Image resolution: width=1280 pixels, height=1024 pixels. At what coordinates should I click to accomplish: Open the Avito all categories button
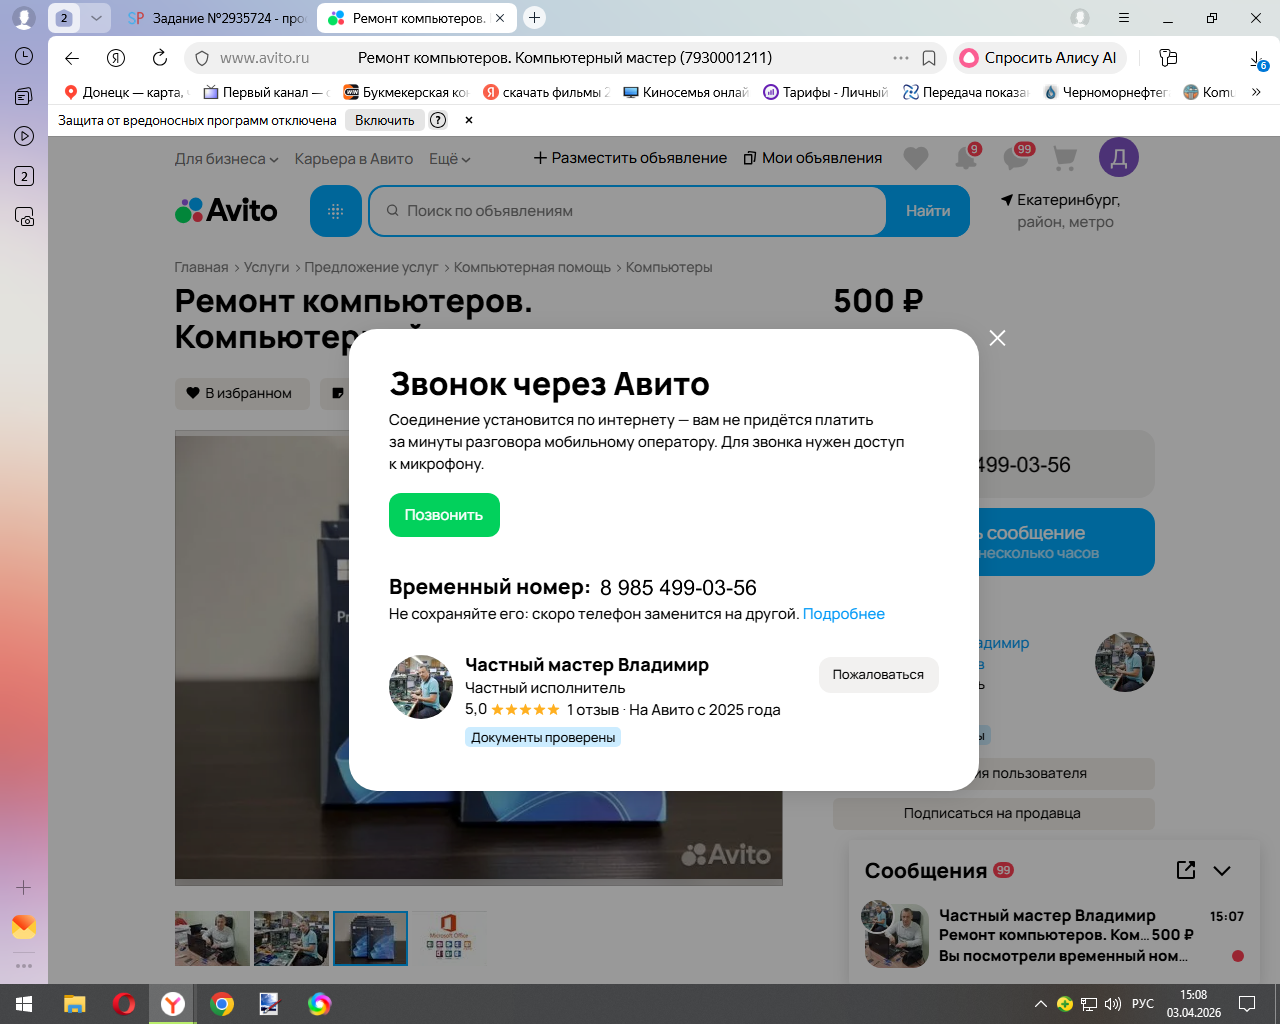click(336, 211)
